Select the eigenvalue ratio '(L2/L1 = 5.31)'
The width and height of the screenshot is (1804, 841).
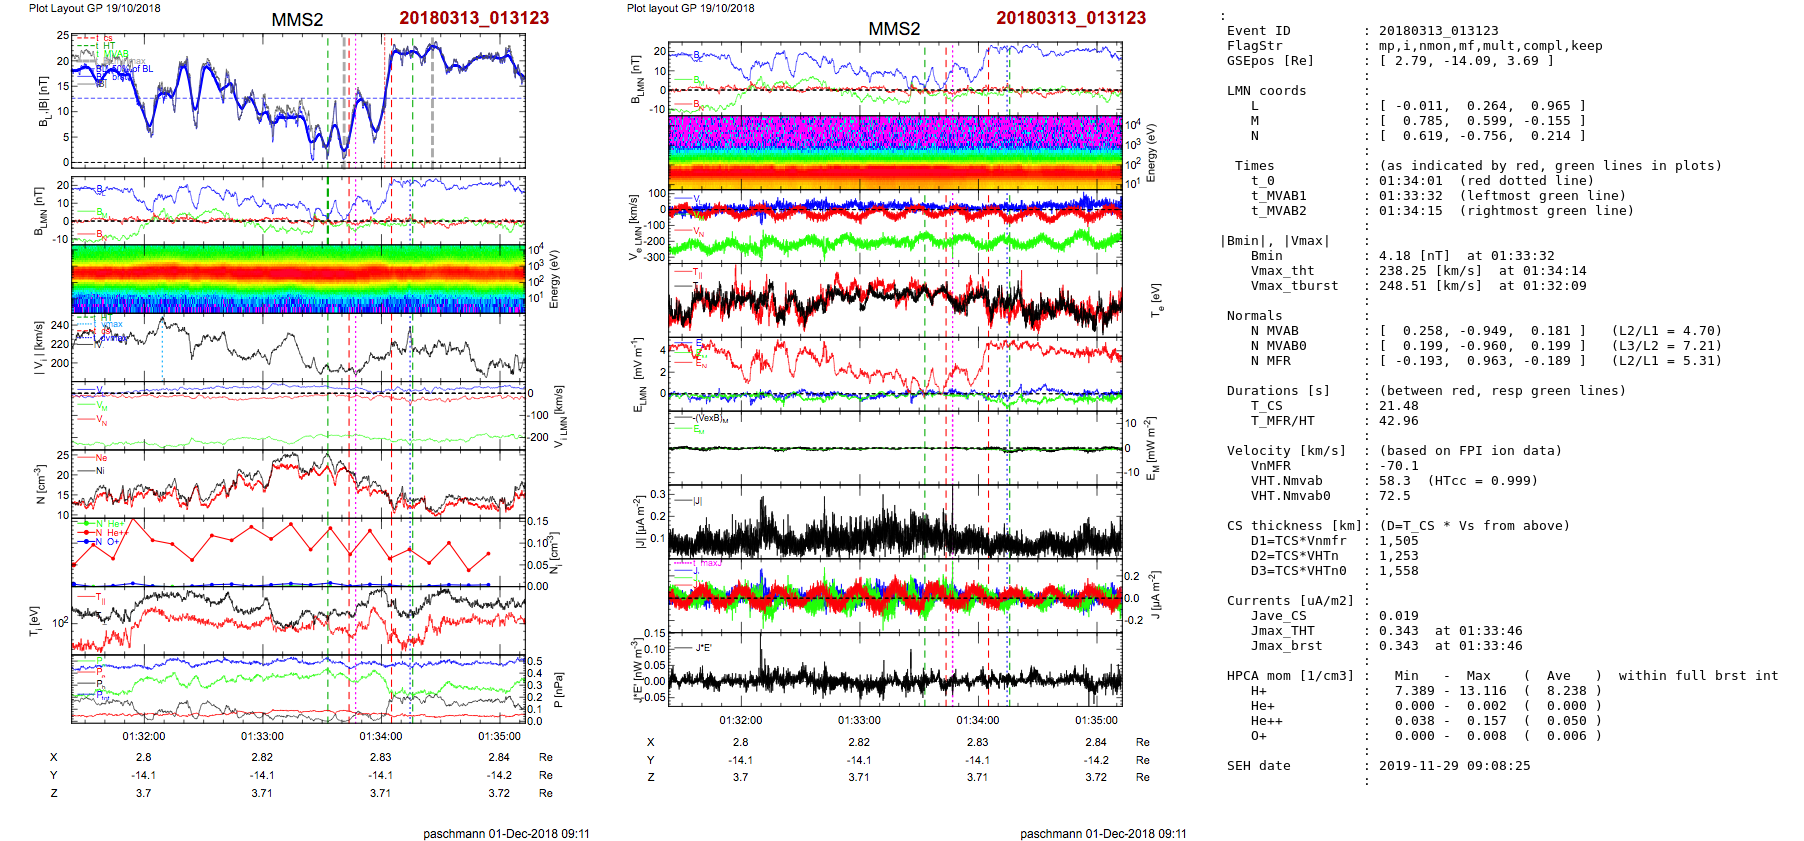coord(1667,361)
